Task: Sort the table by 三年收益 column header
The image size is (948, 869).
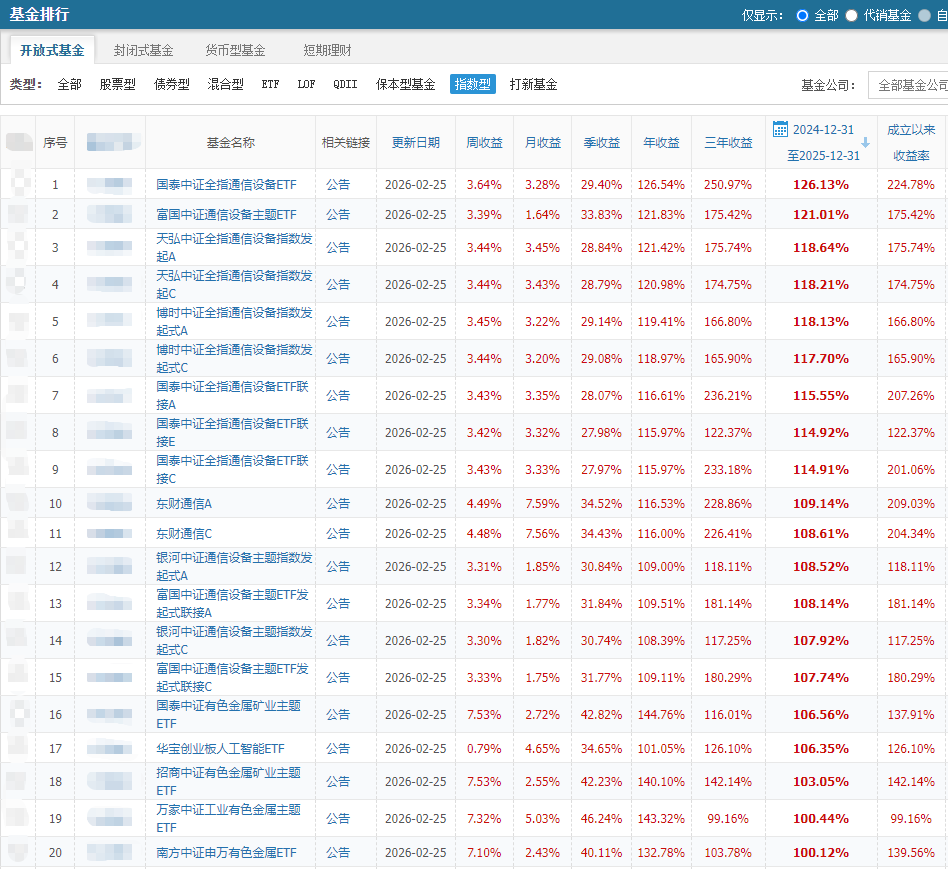Action: (729, 143)
